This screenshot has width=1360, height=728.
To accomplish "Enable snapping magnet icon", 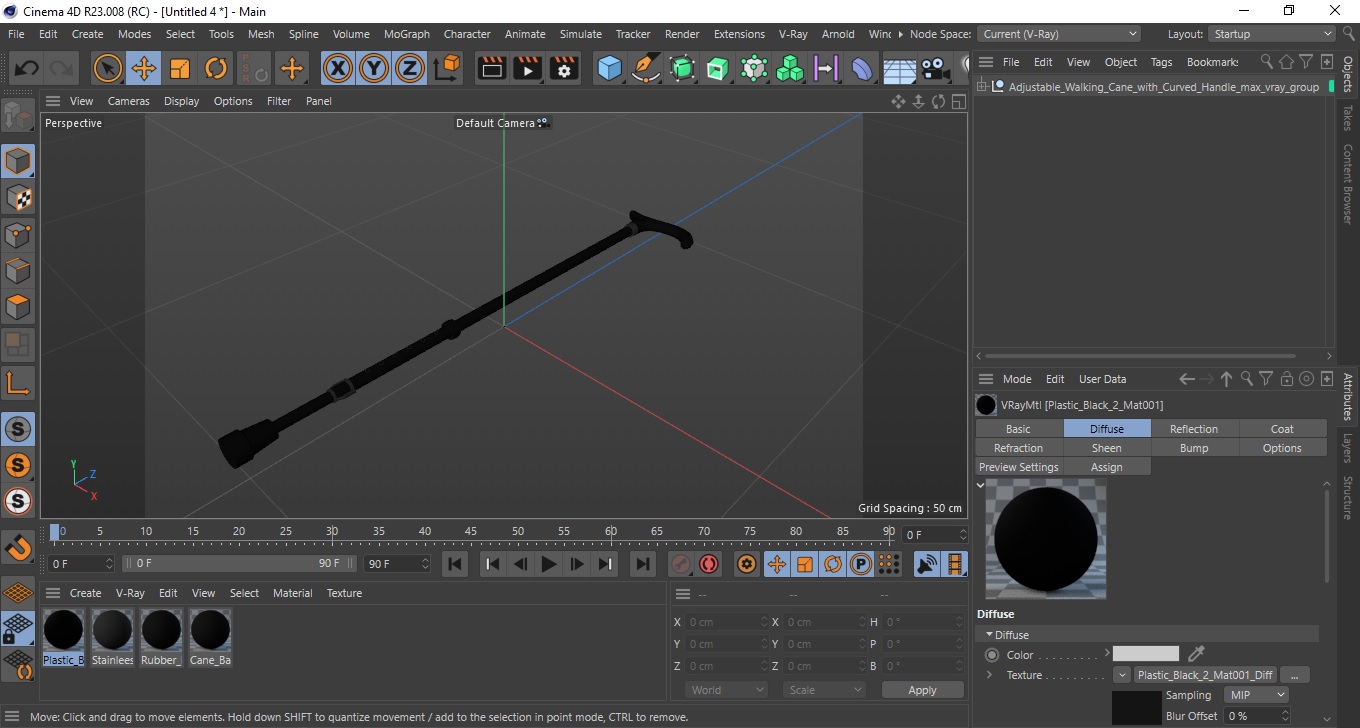I will pyautogui.click(x=18, y=547).
